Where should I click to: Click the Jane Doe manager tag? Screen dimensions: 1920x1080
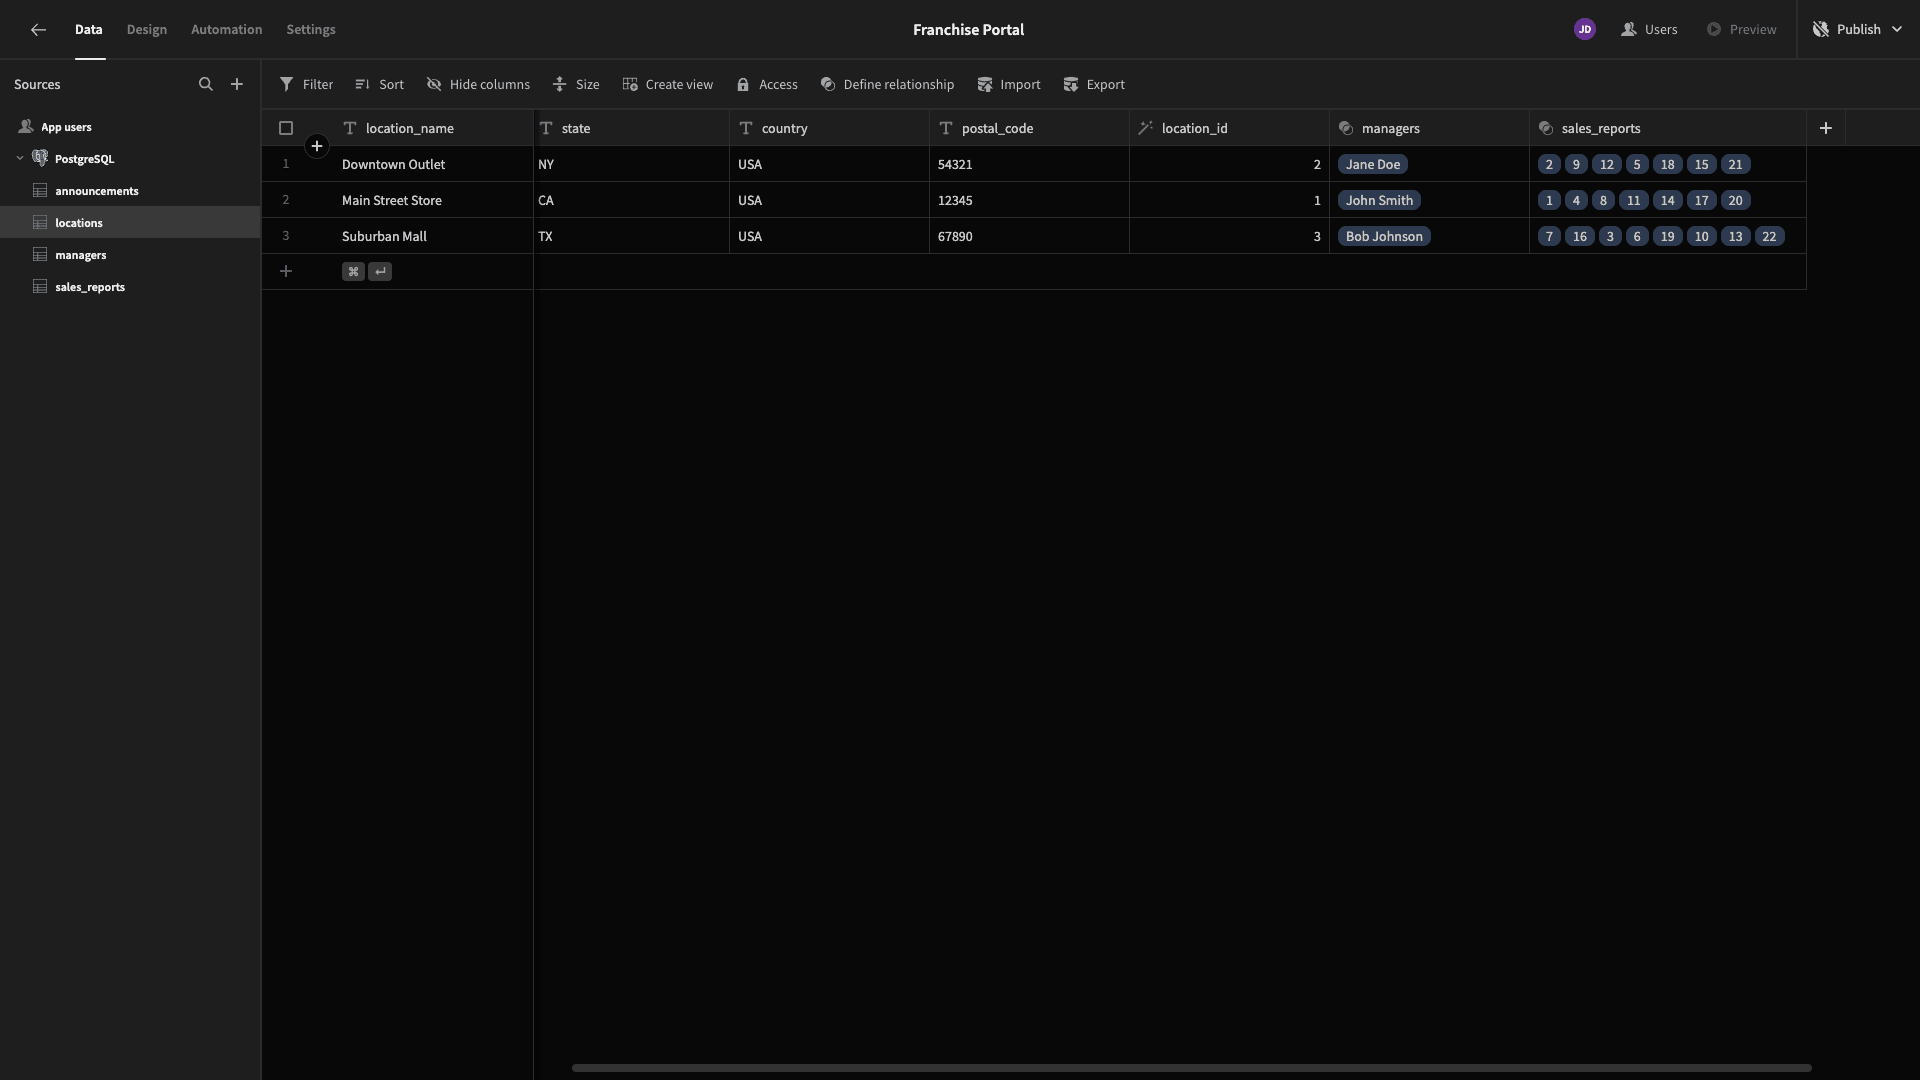(1373, 165)
